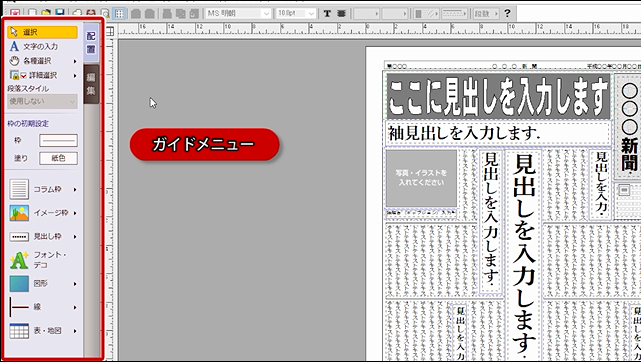Open help with the question mark icon

[x=507, y=13]
